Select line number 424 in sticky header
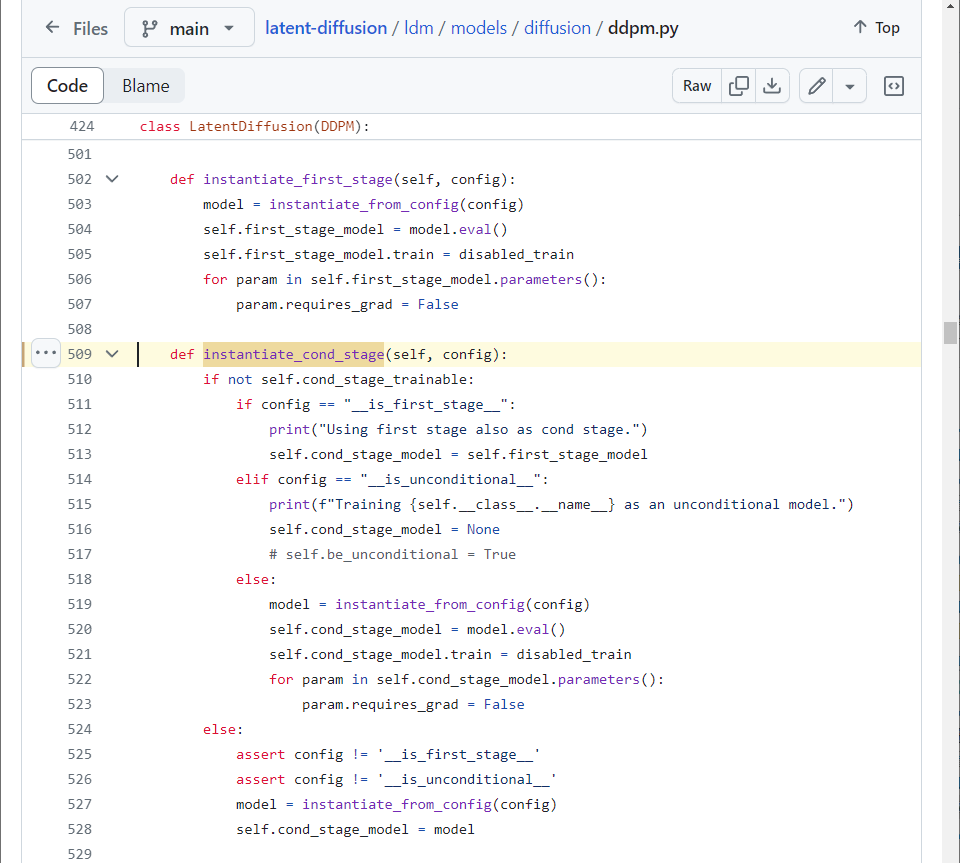The image size is (960, 863). click(81, 126)
